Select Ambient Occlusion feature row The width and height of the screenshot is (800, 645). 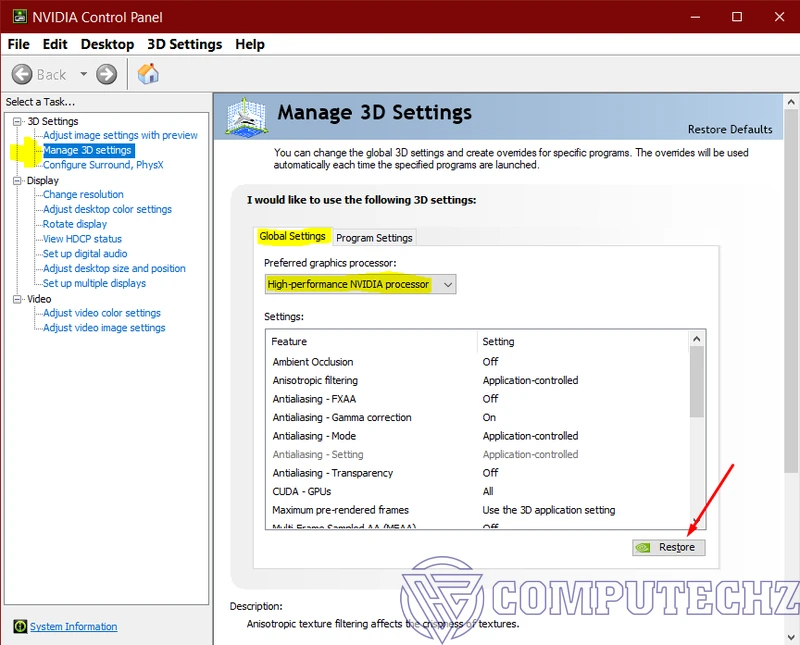[x=478, y=362]
